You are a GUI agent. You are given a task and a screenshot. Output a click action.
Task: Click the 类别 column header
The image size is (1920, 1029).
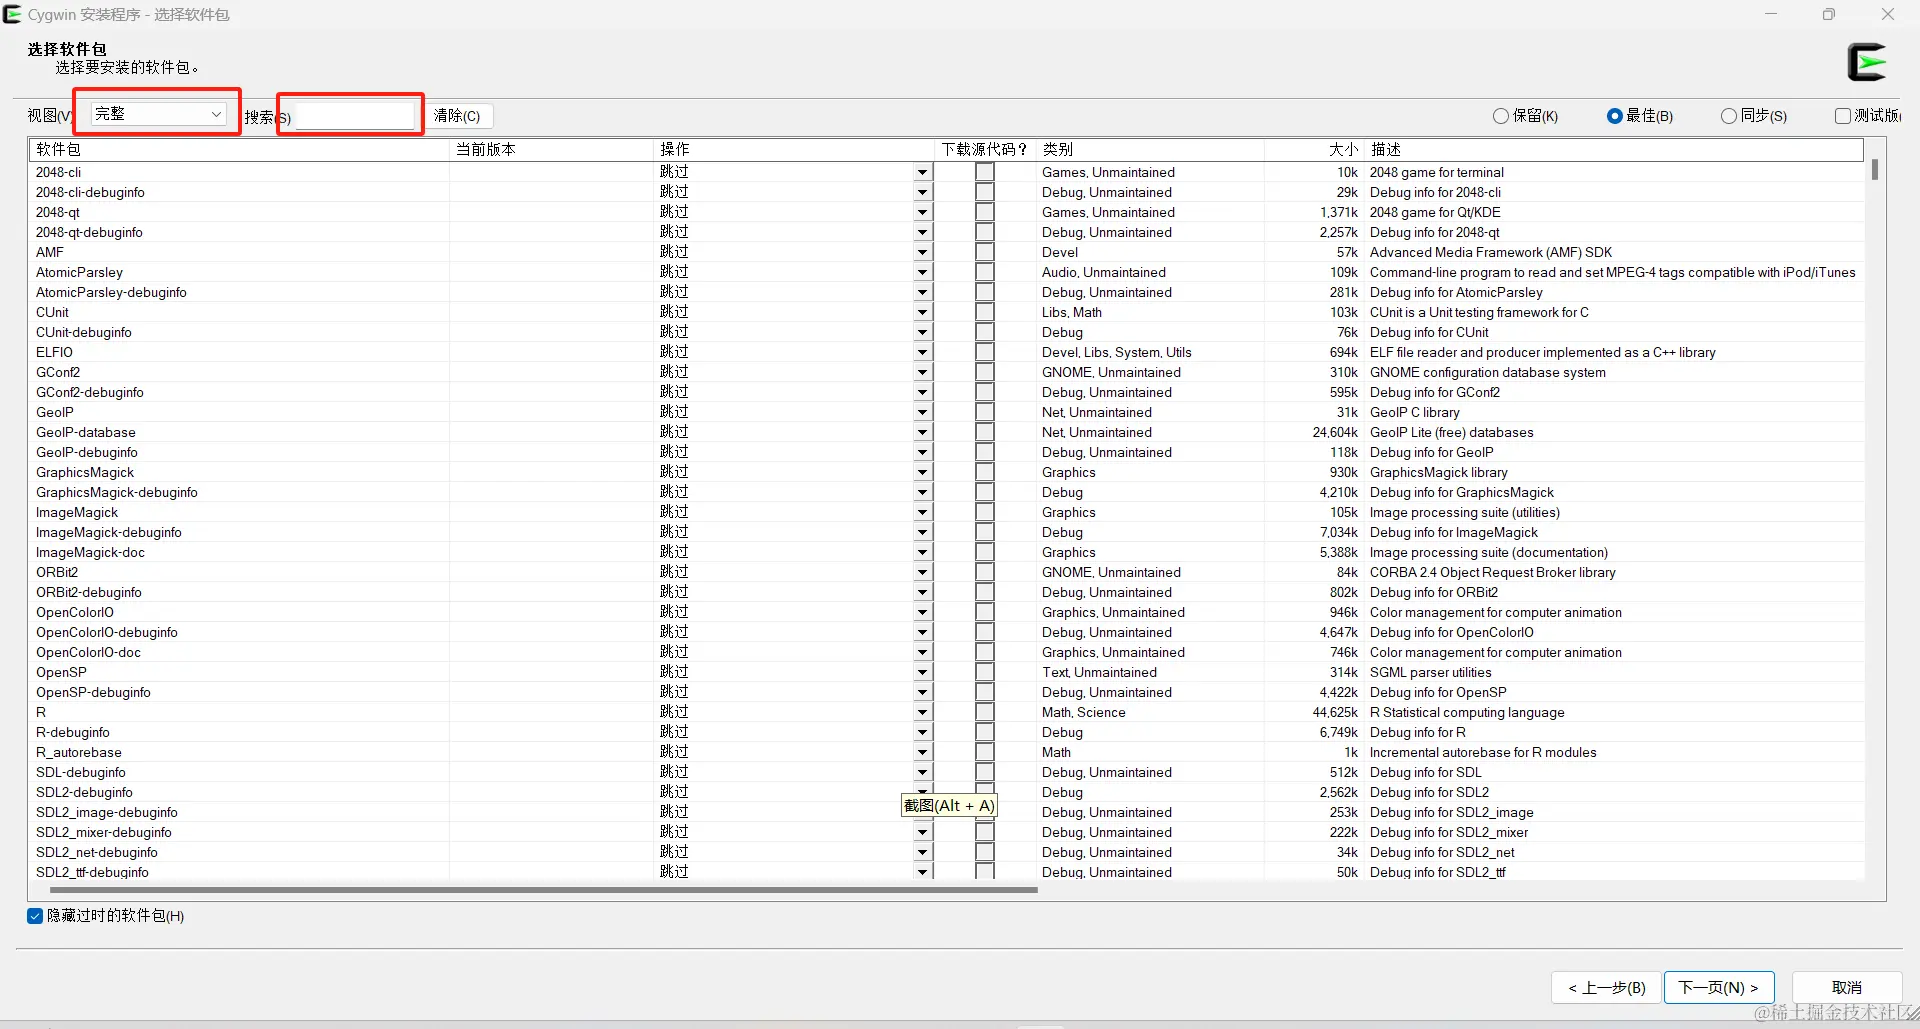click(x=1151, y=149)
